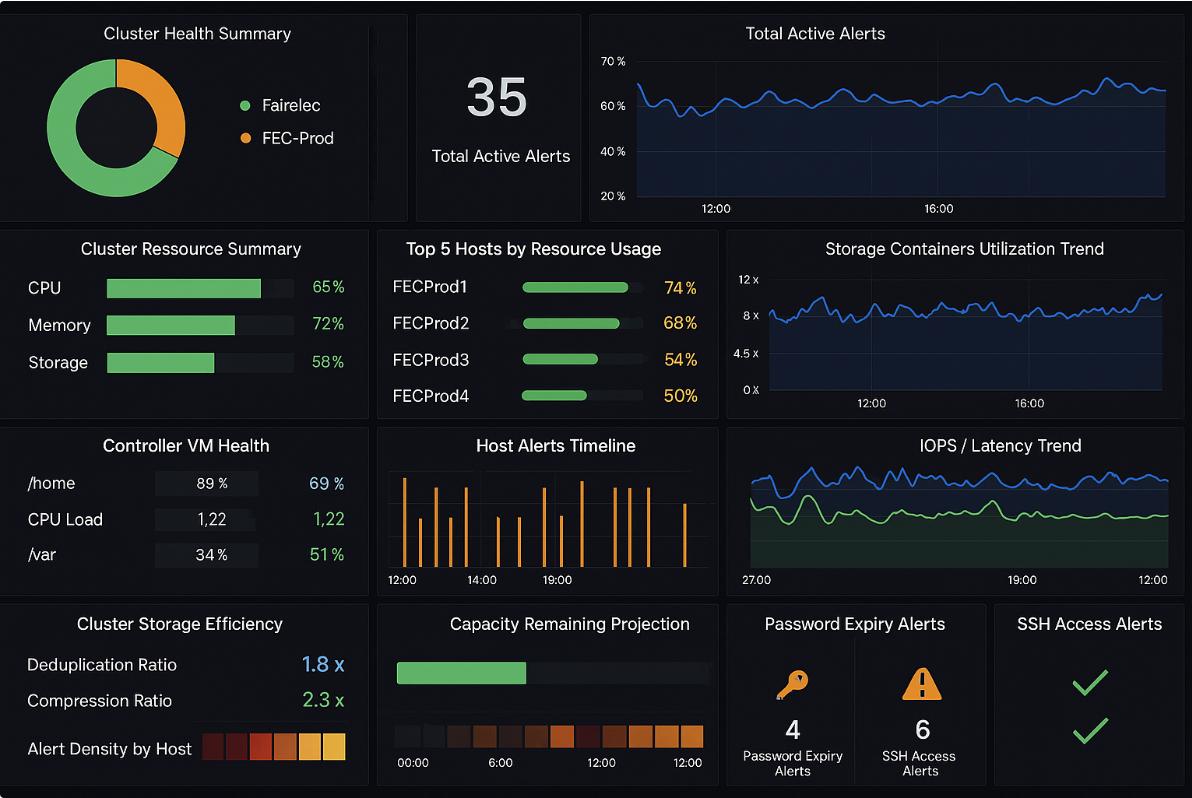
Task: Click the 65% CPU value
Action: tap(328, 287)
